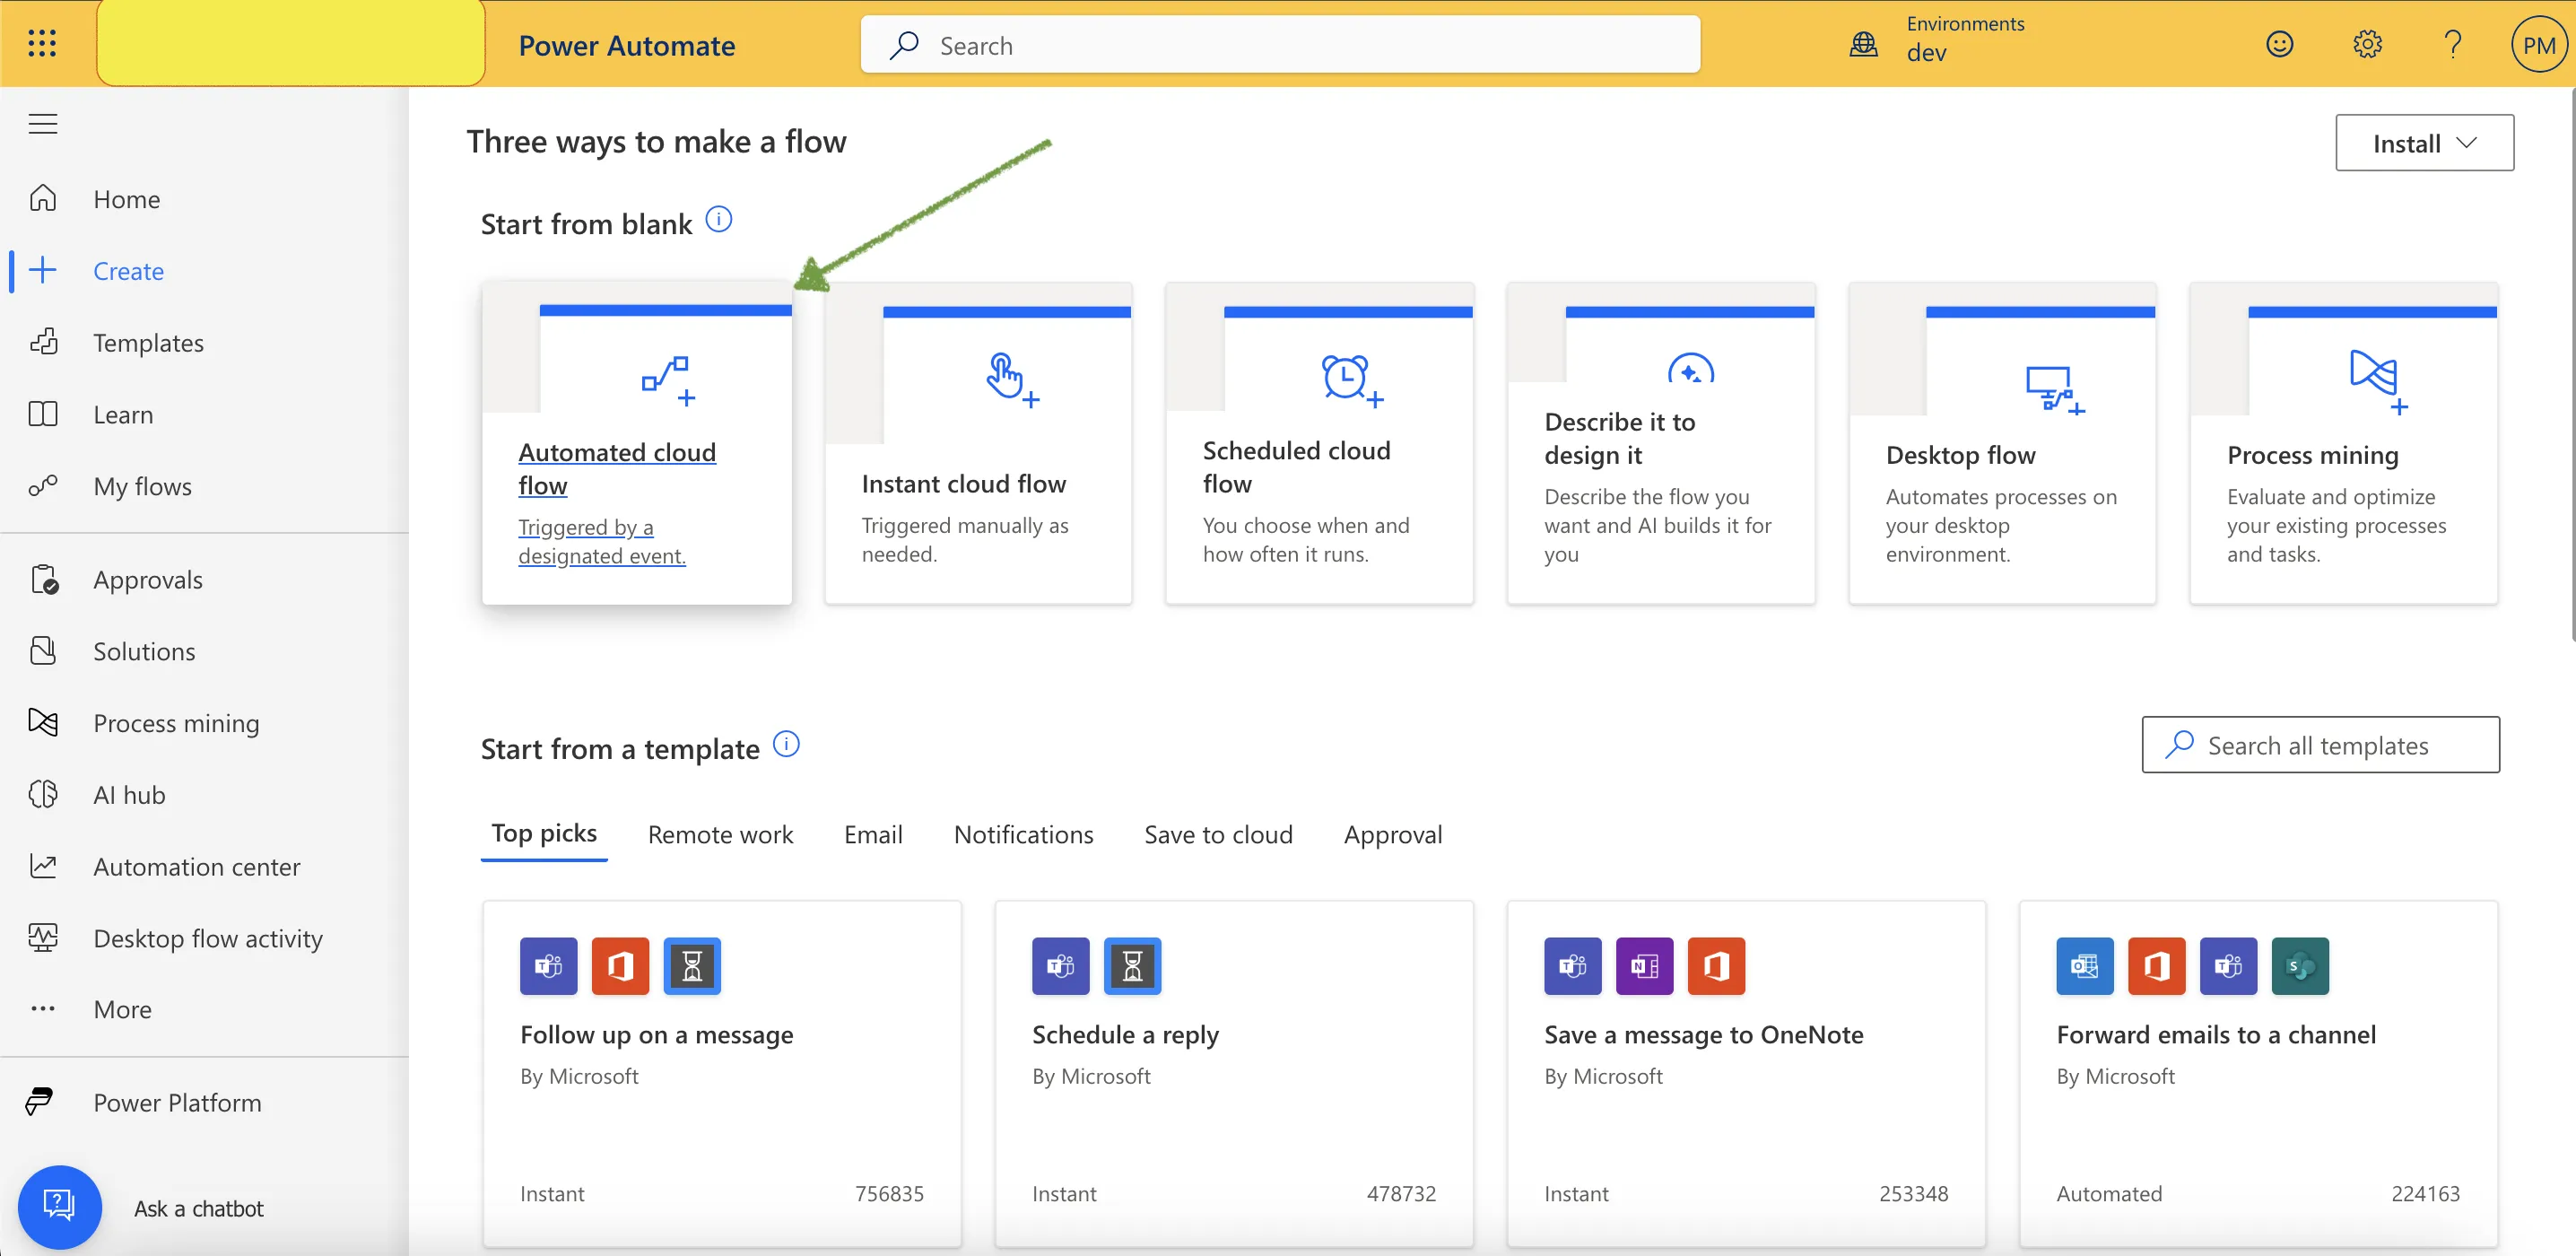Screen dimensions: 2576x1256
Task: Open the Schedule a reply template
Action: 1234,1075
